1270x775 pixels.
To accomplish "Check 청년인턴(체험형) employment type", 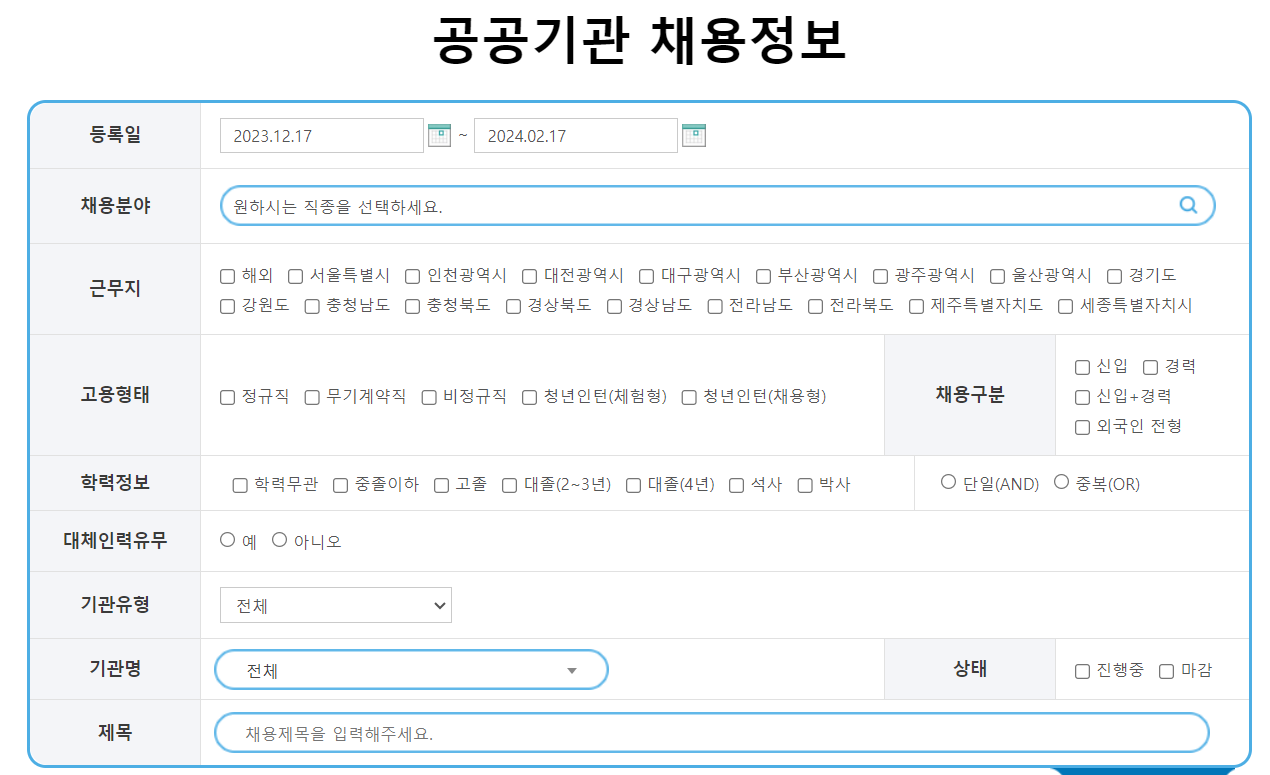I will [x=528, y=396].
